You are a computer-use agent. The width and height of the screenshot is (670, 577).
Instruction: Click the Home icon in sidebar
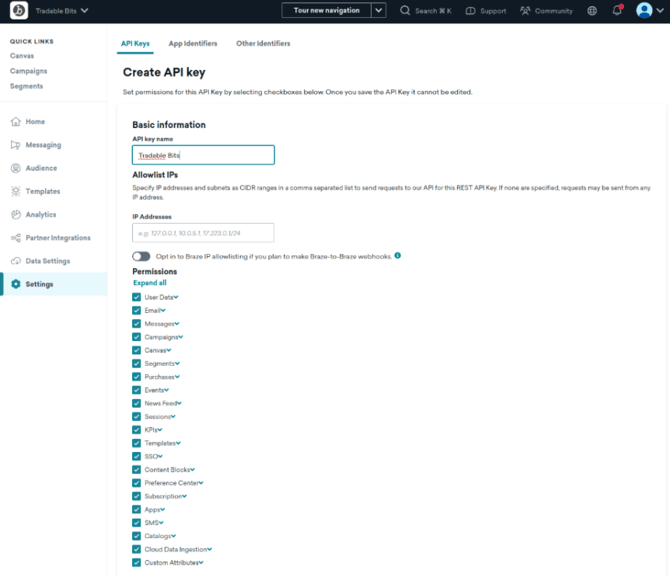[x=16, y=121]
